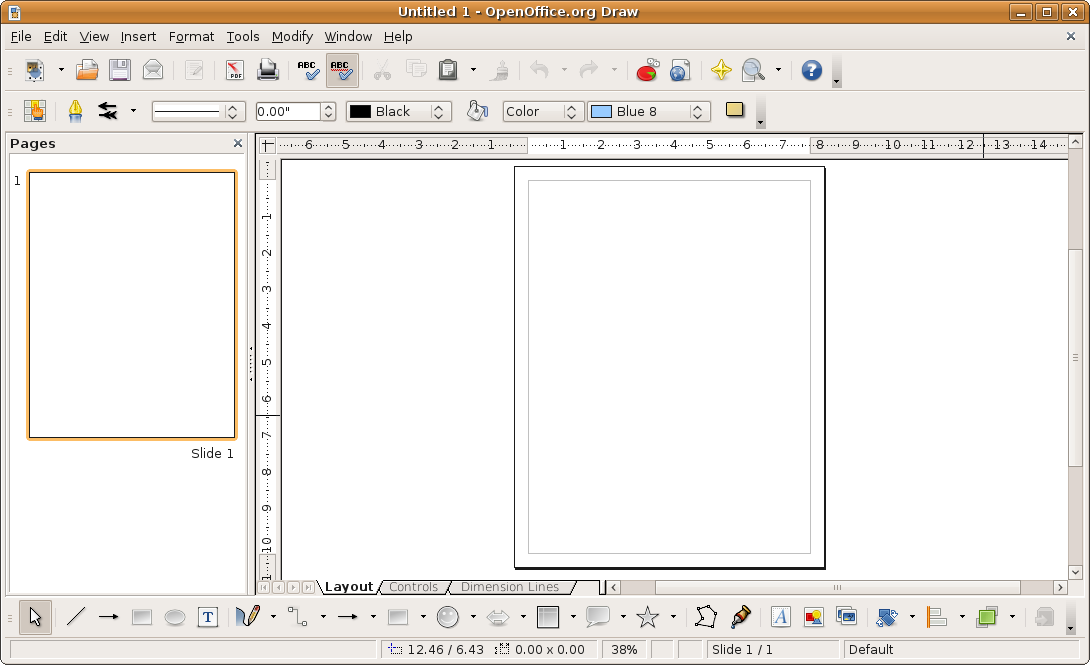Screen dimensions: 1090x665
Task: Open Fill color Blue 8 dropdown
Action: (649, 111)
